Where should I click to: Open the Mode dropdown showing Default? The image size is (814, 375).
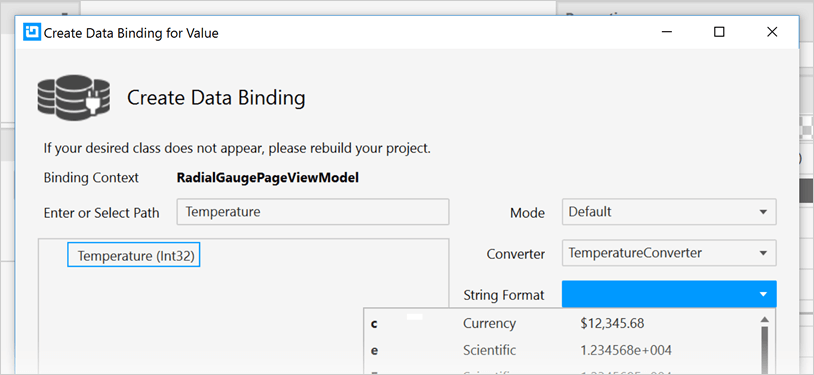tap(669, 212)
